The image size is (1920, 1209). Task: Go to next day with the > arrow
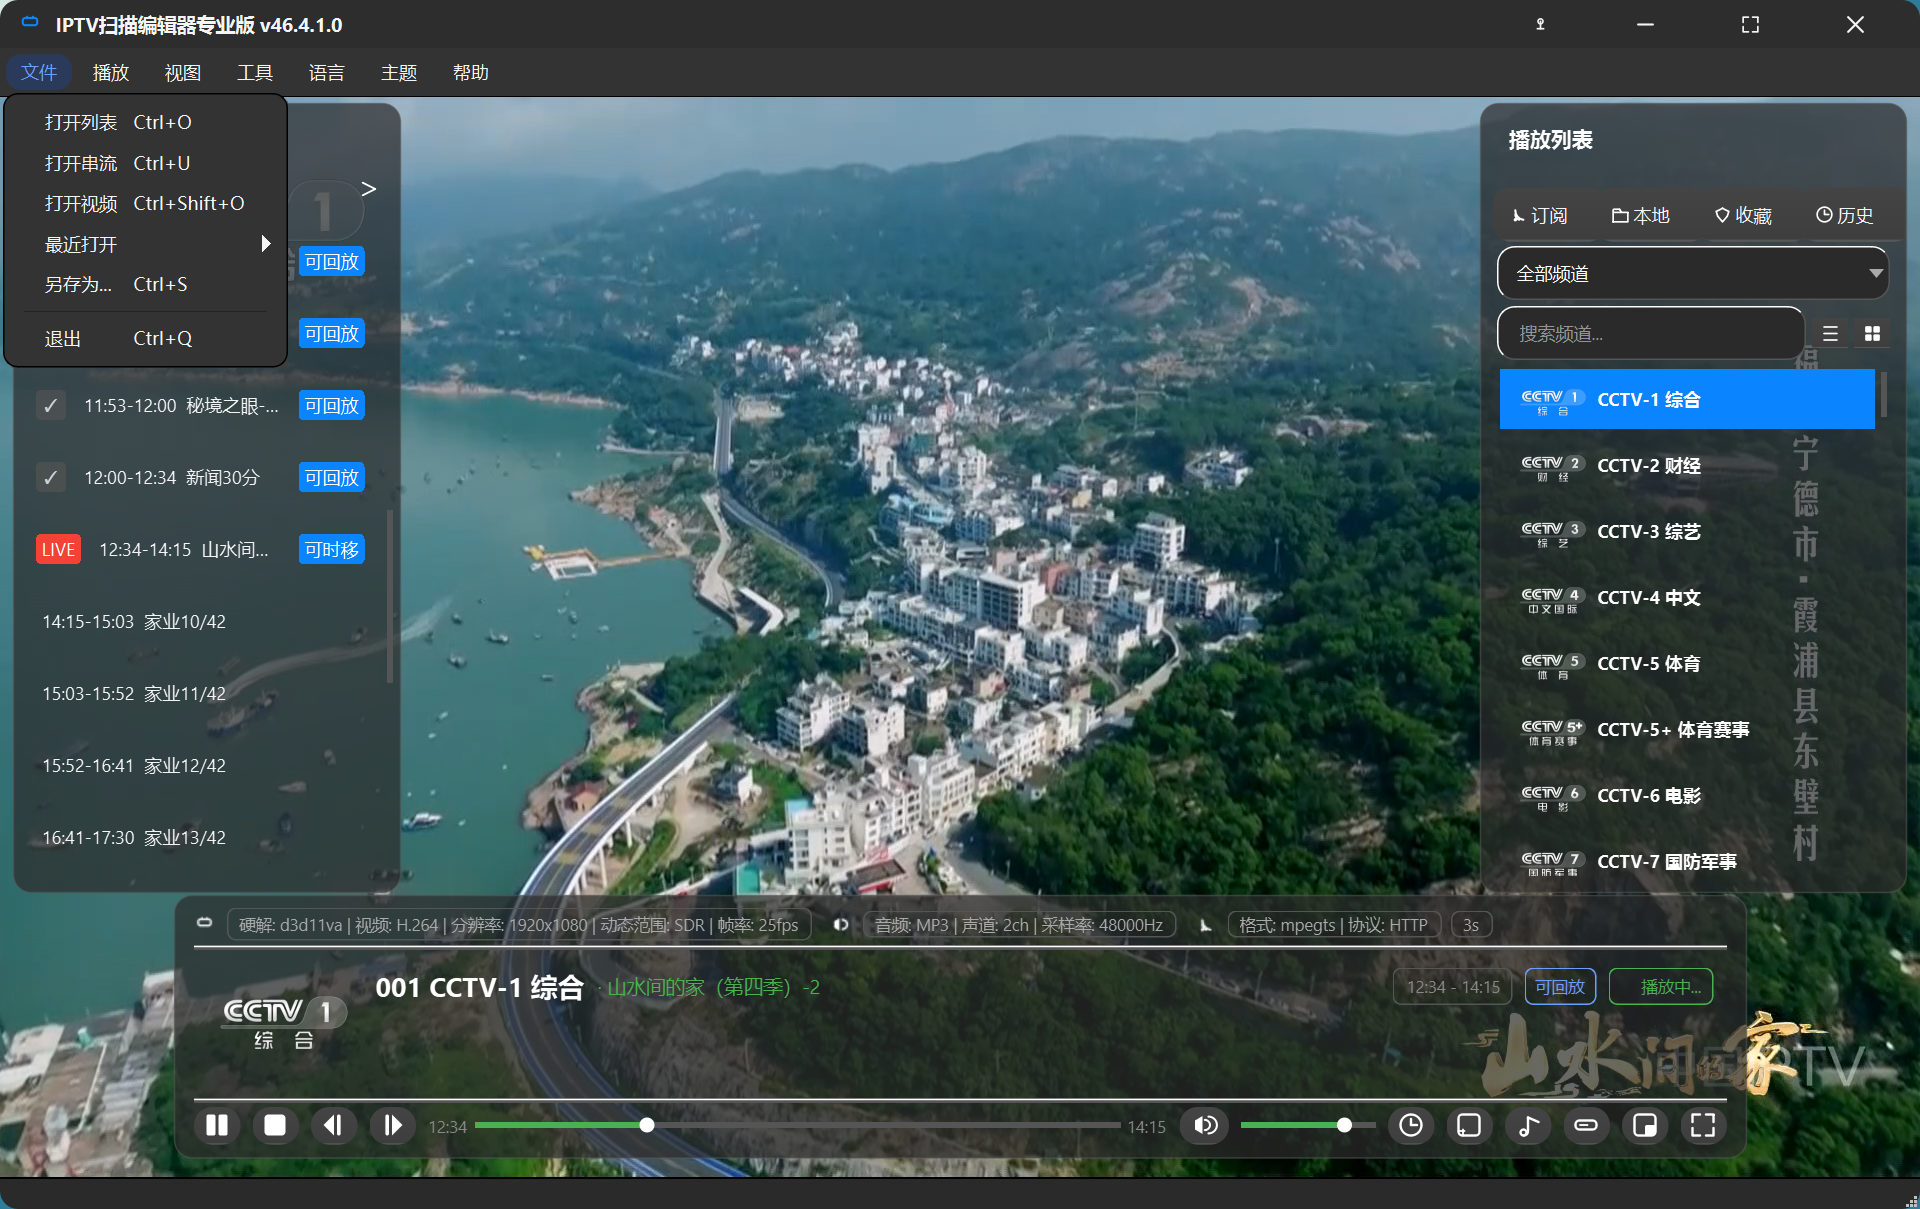pyautogui.click(x=369, y=189)
